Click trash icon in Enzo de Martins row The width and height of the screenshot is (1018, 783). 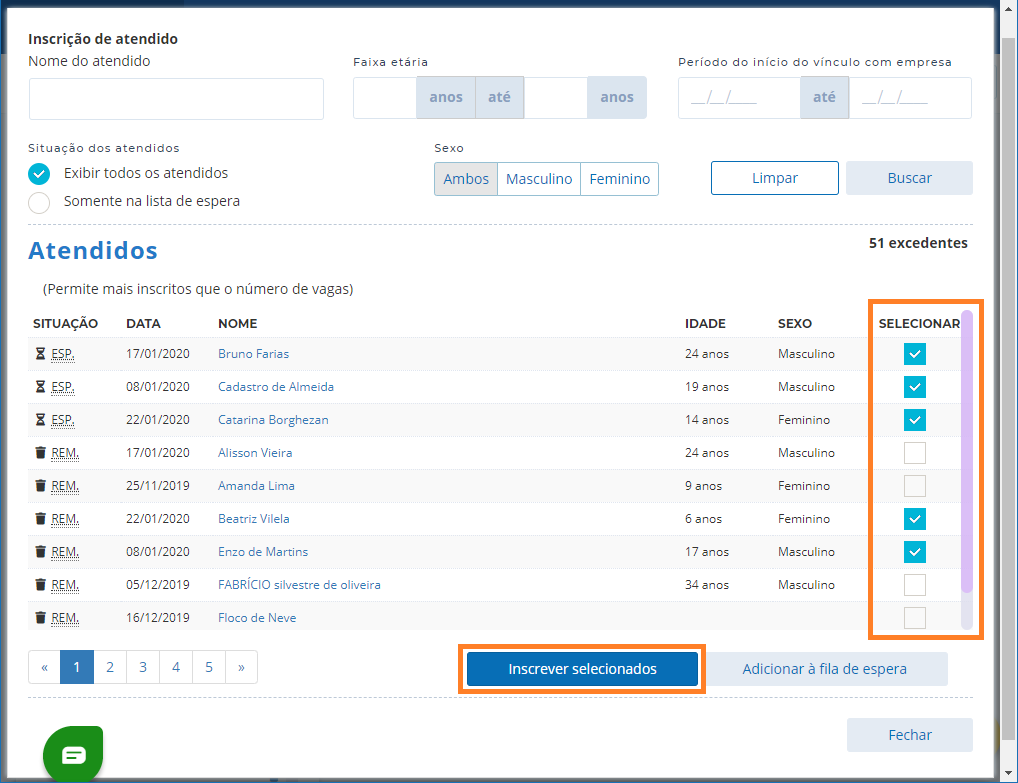40,552
